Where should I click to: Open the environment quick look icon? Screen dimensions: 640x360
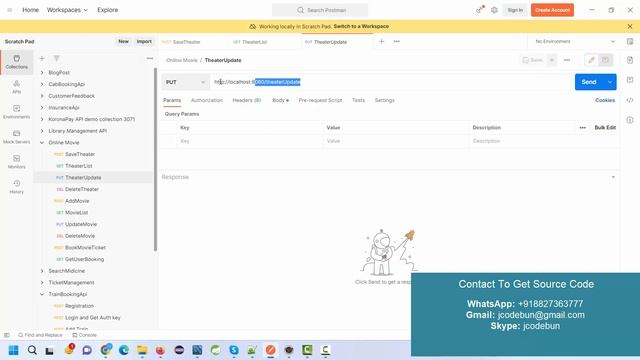(x=630, y=41)
